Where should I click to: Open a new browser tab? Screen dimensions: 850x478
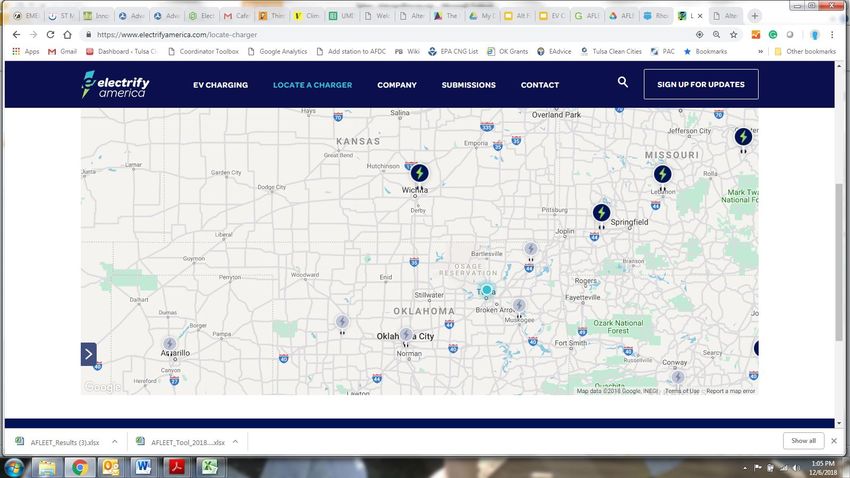pyautogui.click(x=754, y=16)
